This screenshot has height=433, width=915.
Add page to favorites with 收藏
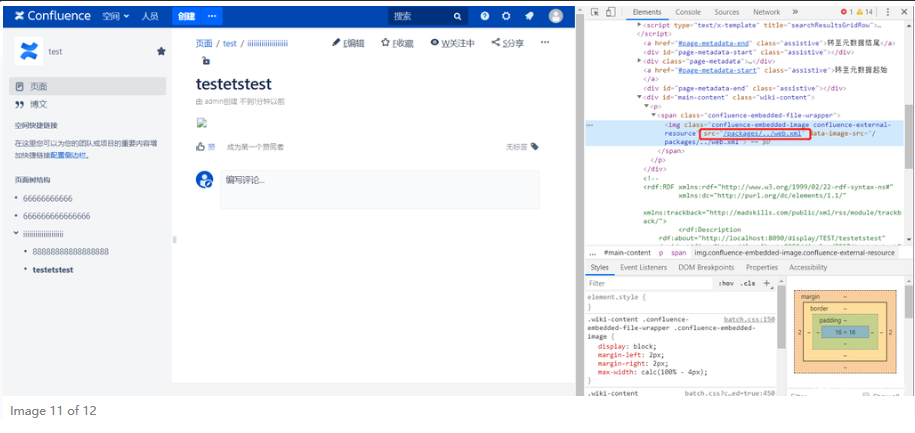(x=397, y=43)
